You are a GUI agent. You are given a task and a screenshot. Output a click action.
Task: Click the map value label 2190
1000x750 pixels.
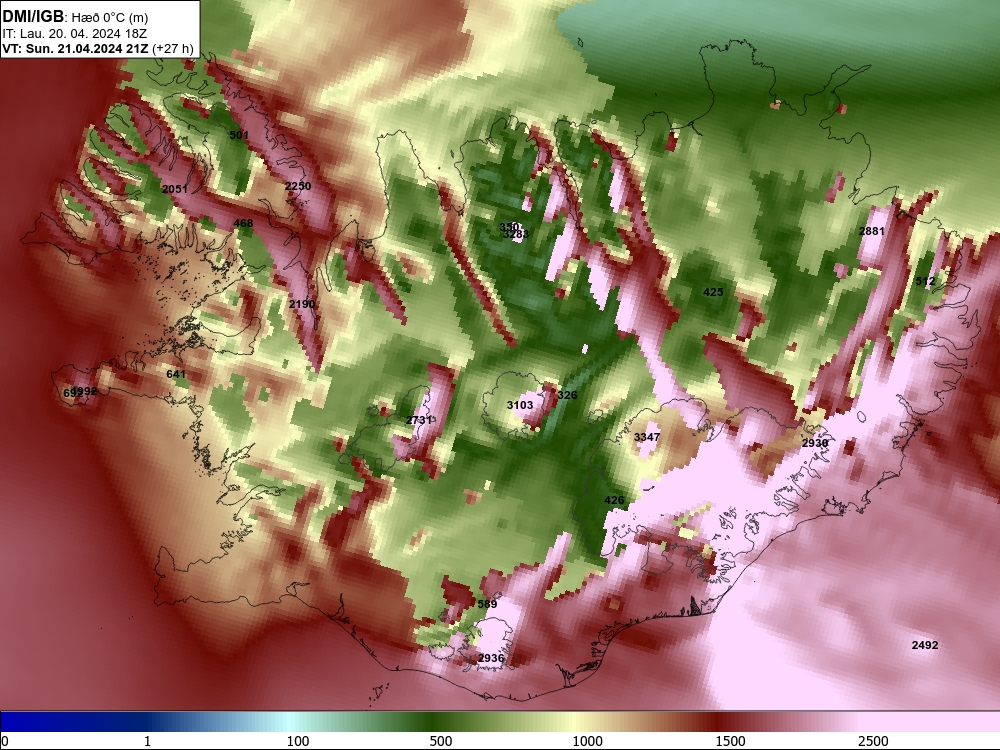point(302,304)
